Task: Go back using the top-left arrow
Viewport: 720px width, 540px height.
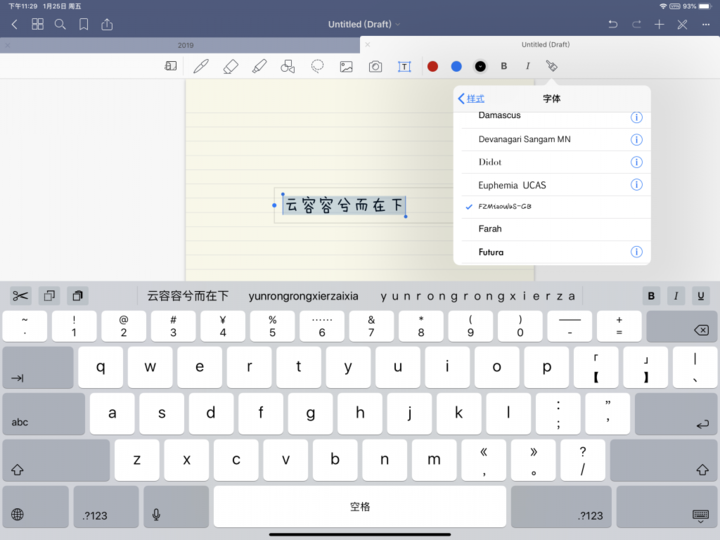Action: [x=14, y=24]
